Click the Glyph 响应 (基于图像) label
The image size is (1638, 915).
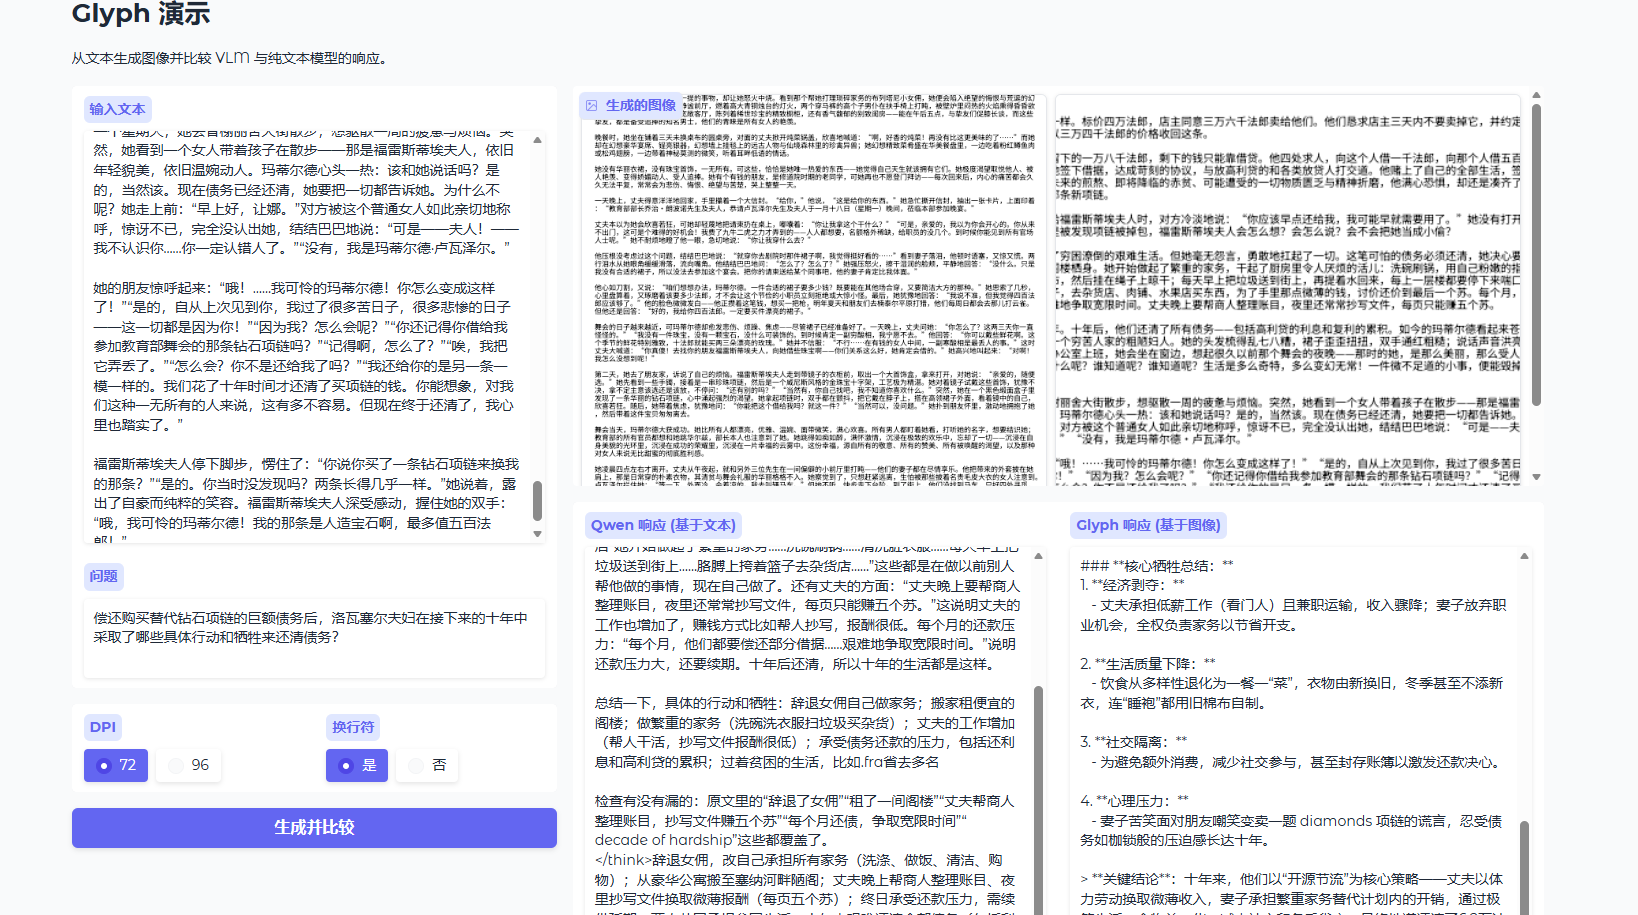(x=1148, y=525)
